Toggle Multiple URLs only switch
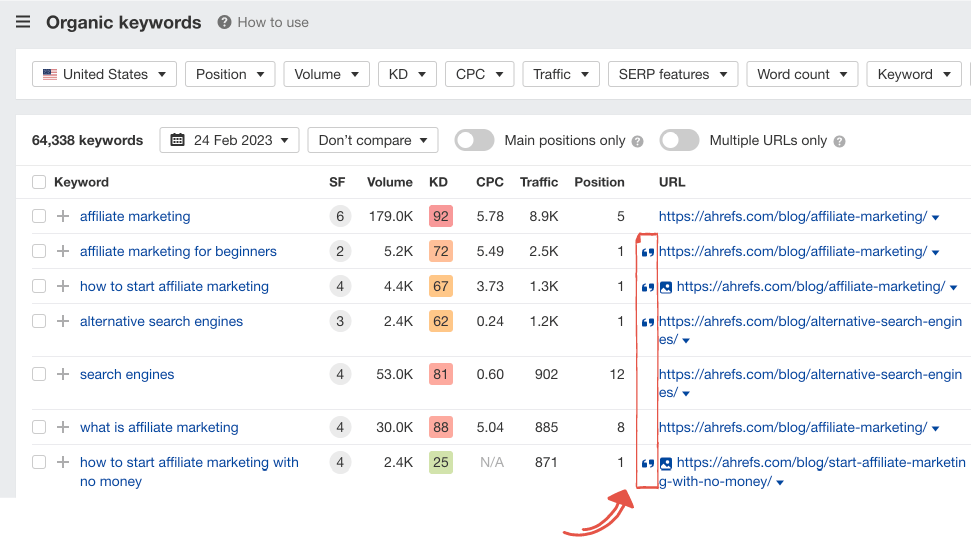 pyautogui.click(x=679, y=140)
